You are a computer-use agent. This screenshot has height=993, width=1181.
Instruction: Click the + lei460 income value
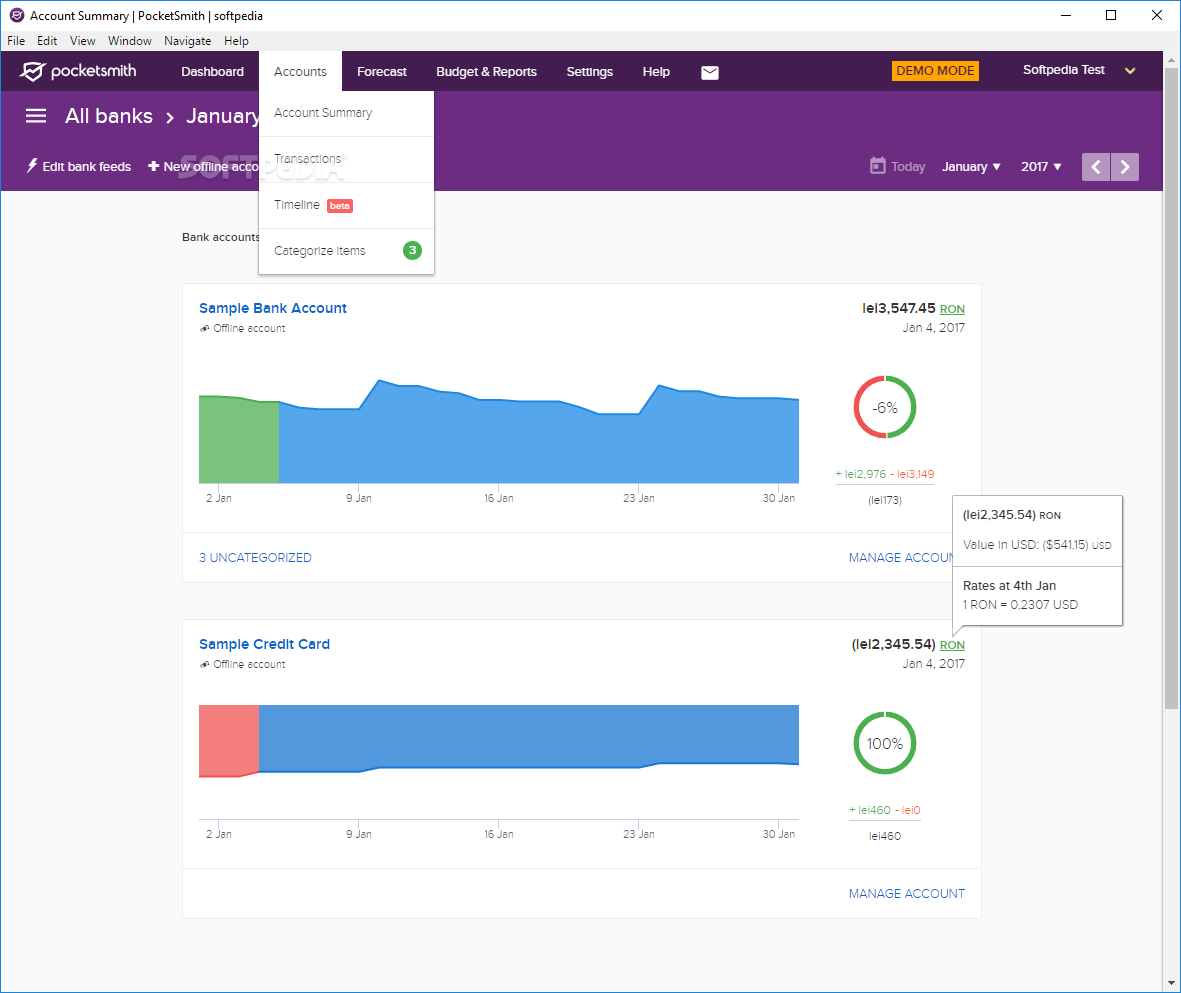click(x=870, y=811)
